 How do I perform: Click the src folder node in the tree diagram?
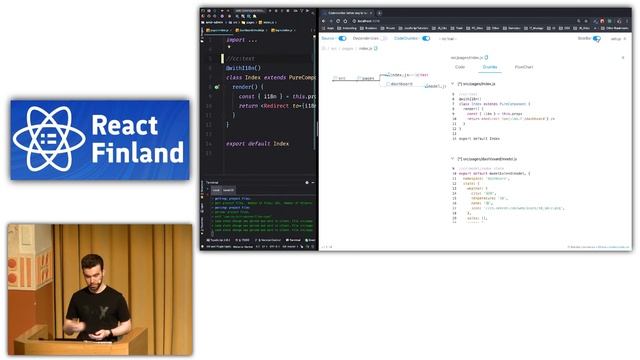tap(340, 78)
